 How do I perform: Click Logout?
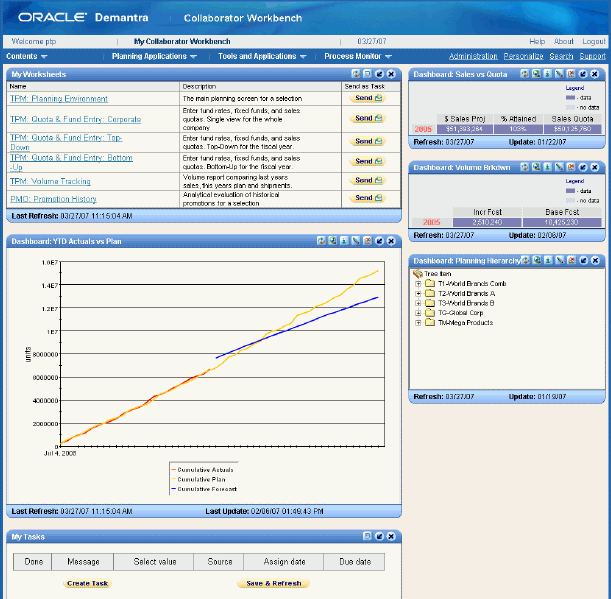[x=594, y=41]
